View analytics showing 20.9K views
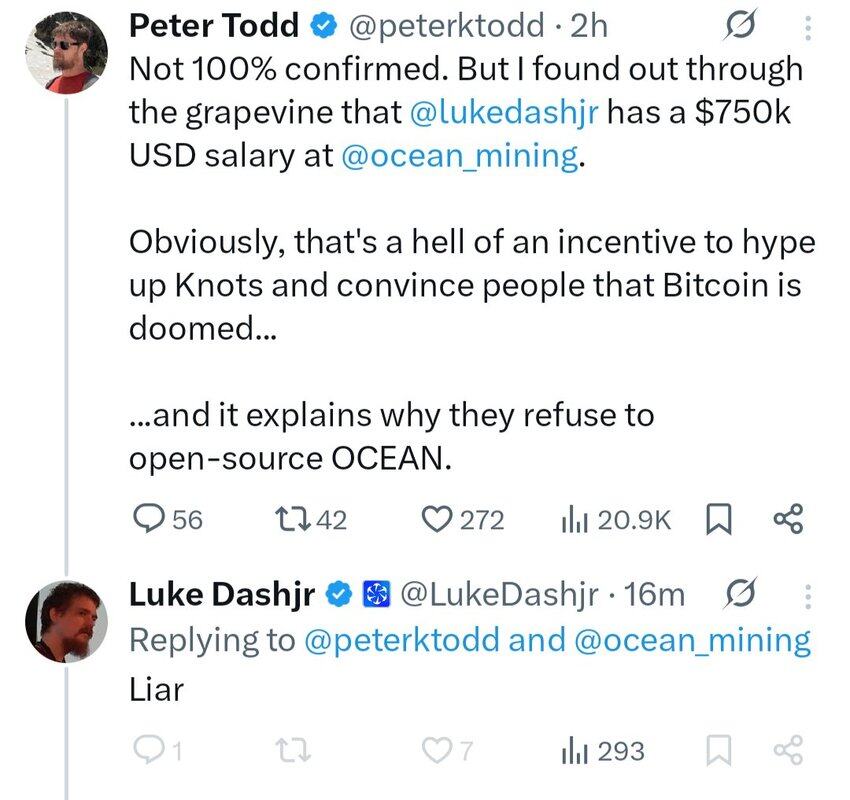The width and height of the screenshot is (850, 800). [x=616, y=519]
